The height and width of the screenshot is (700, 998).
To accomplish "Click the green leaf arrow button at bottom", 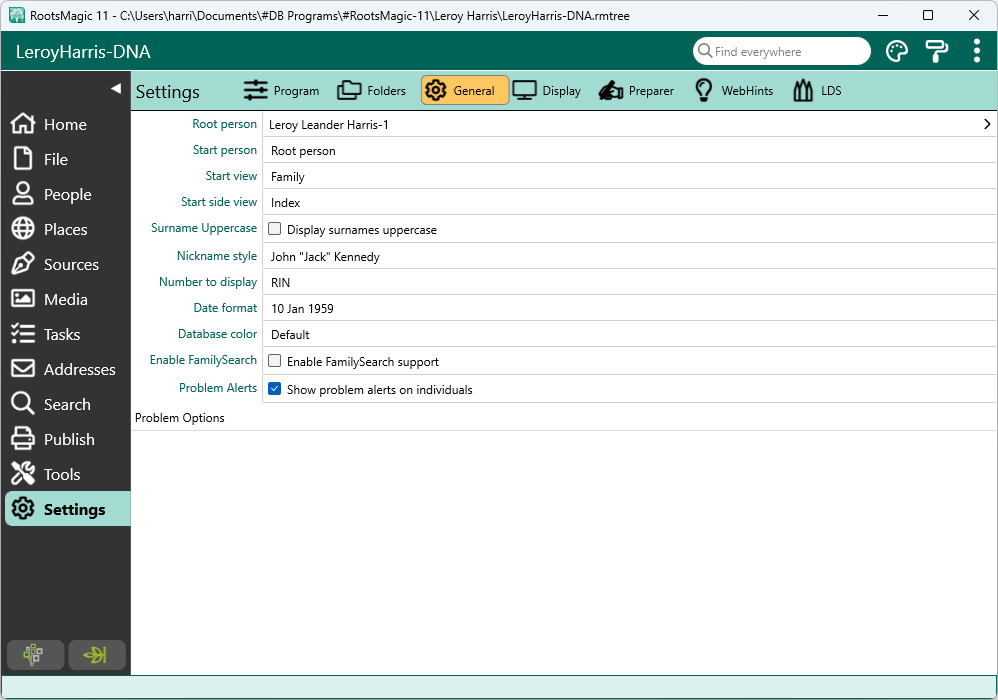I will (97, 655).
